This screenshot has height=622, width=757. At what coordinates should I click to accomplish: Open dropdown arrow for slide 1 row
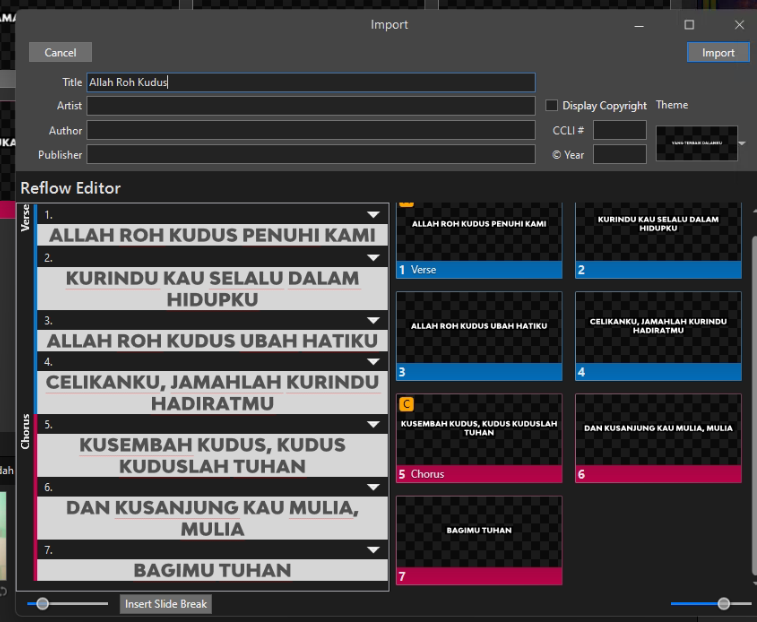(x=373, y=214)
